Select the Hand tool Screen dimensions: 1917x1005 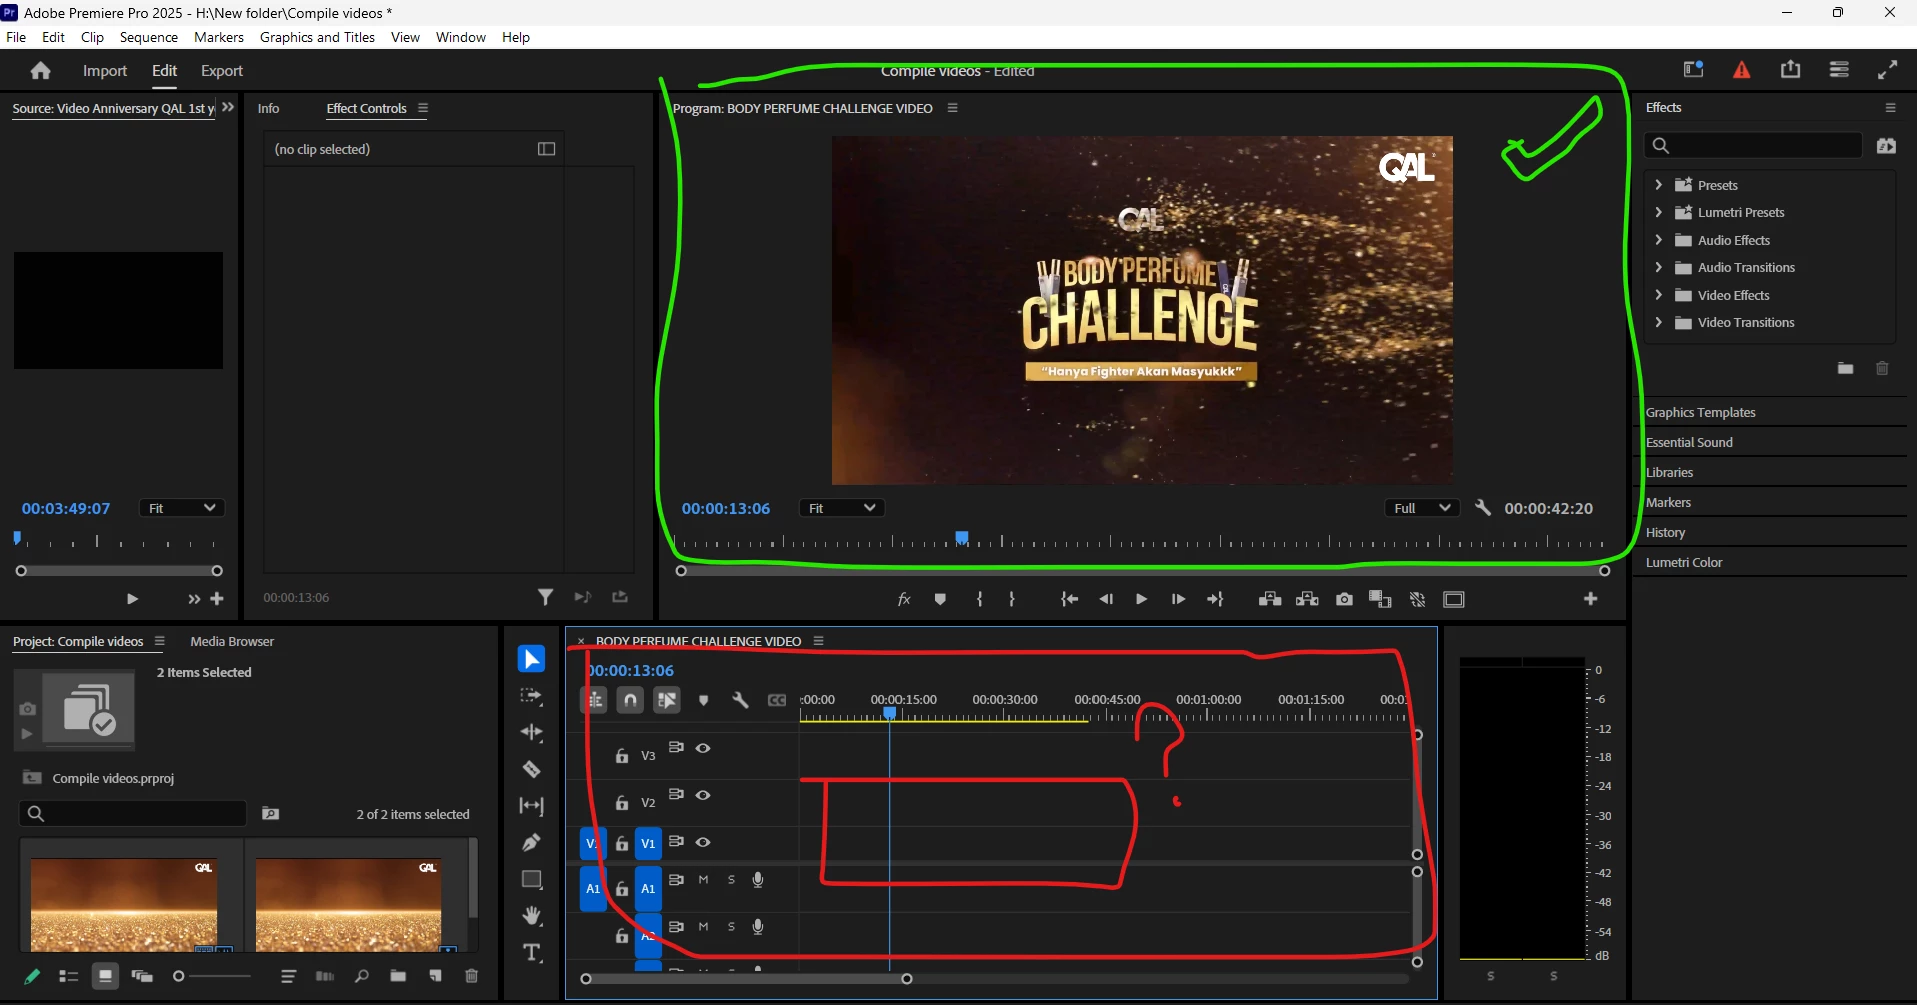(x=531, y=916)
